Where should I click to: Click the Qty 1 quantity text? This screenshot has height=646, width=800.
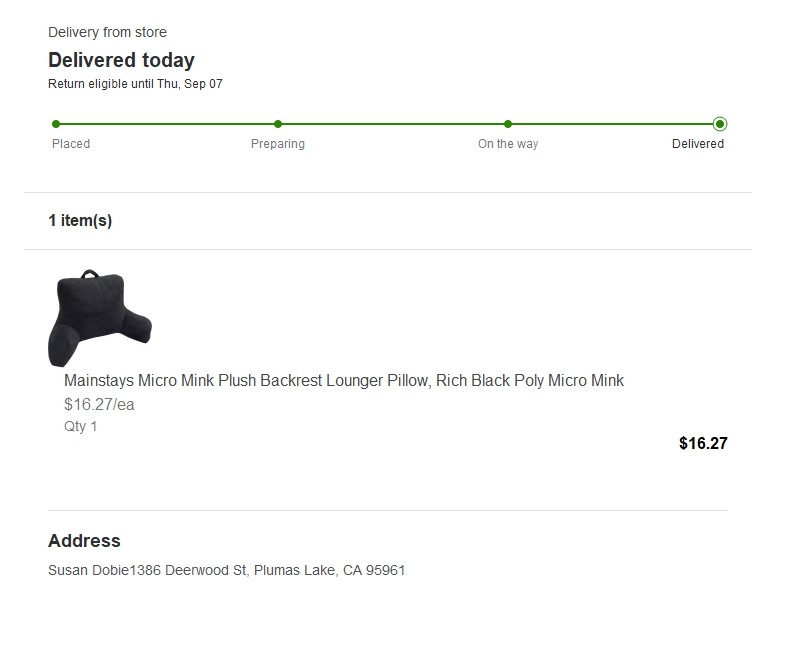tap(80, 426)
